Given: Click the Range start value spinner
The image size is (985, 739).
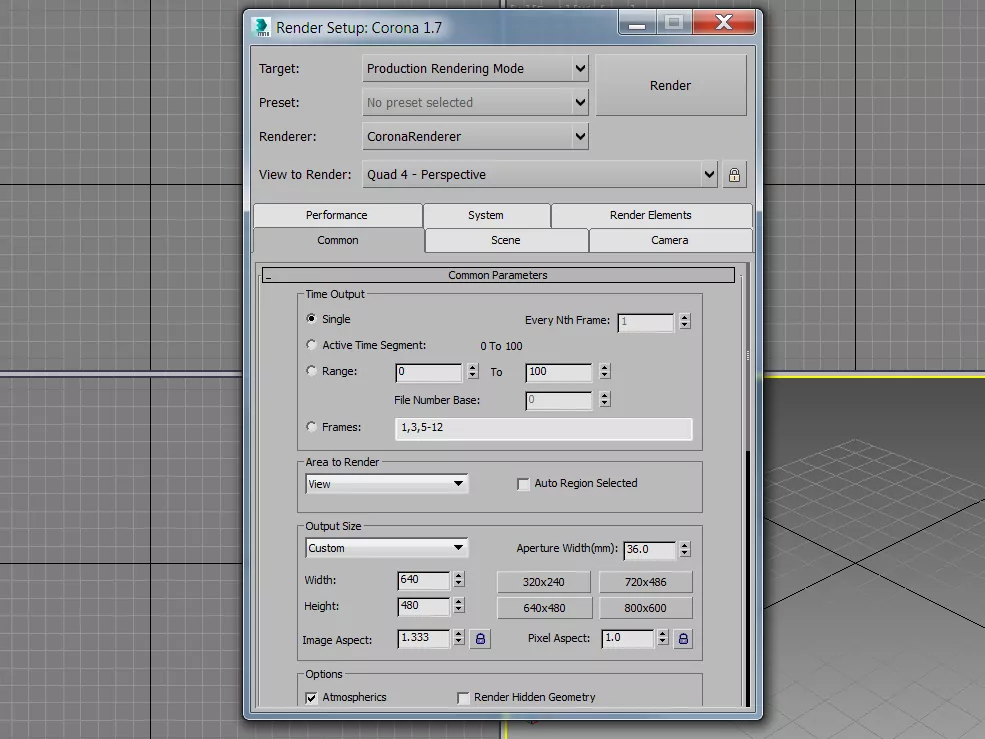Looking at the screenshot, I should 472,372.
